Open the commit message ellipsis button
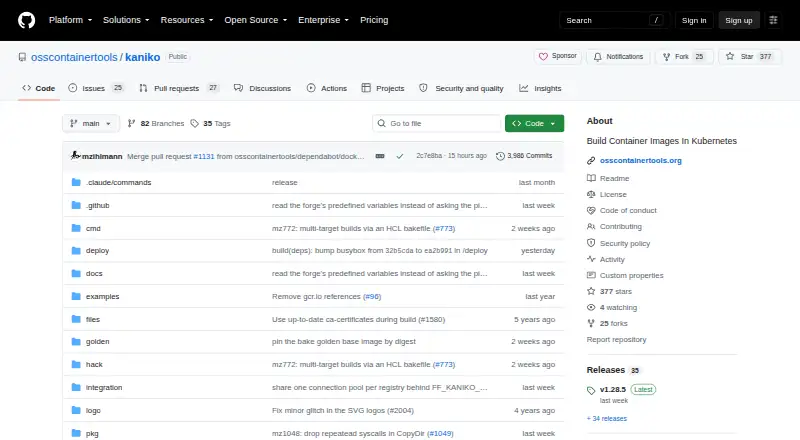Image resolution: width=800 pixels, height=440 pixels. pos(380,156)
